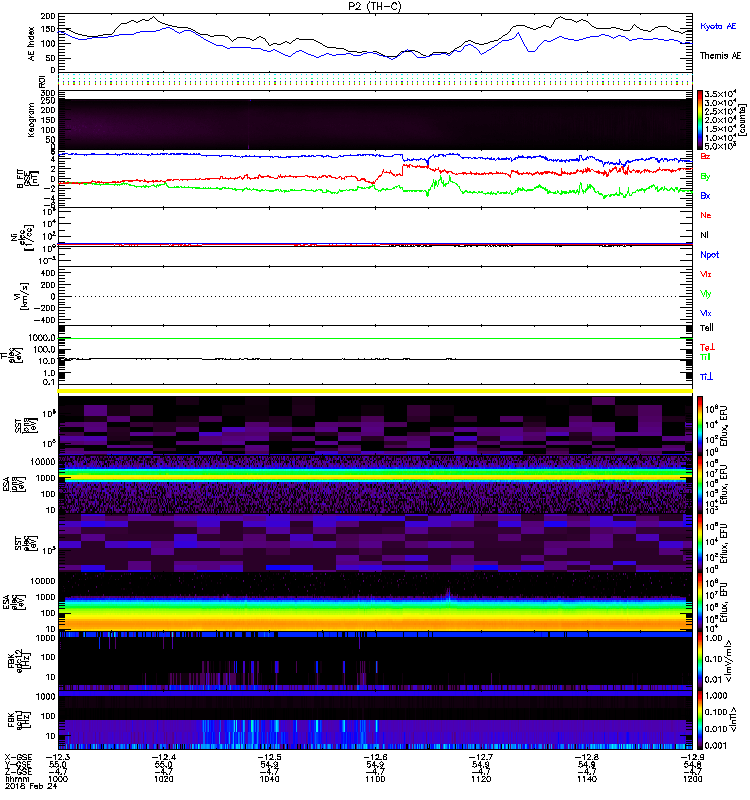Image resolution: width=750 pixels, height=800 pixels.
Task: Click the B_FIT GSE [nT] axis label
Action: (x=28, y=179)
